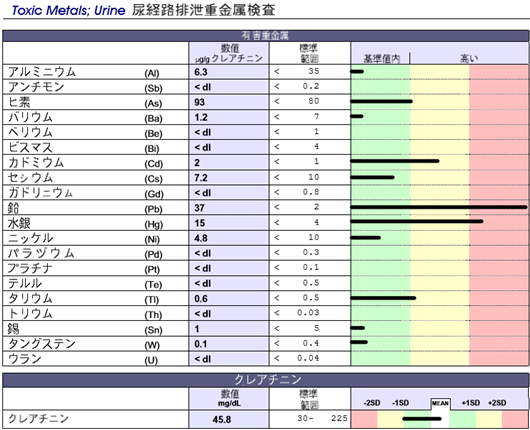Click the reference range 0.1 for Pt

311,267
